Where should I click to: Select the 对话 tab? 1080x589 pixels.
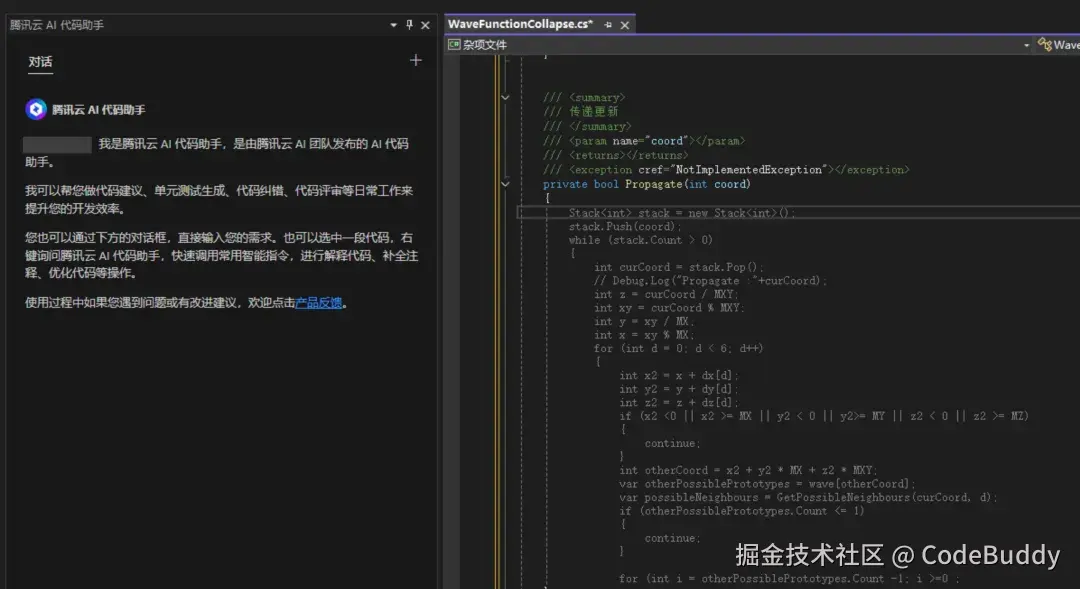coord(40,61)
